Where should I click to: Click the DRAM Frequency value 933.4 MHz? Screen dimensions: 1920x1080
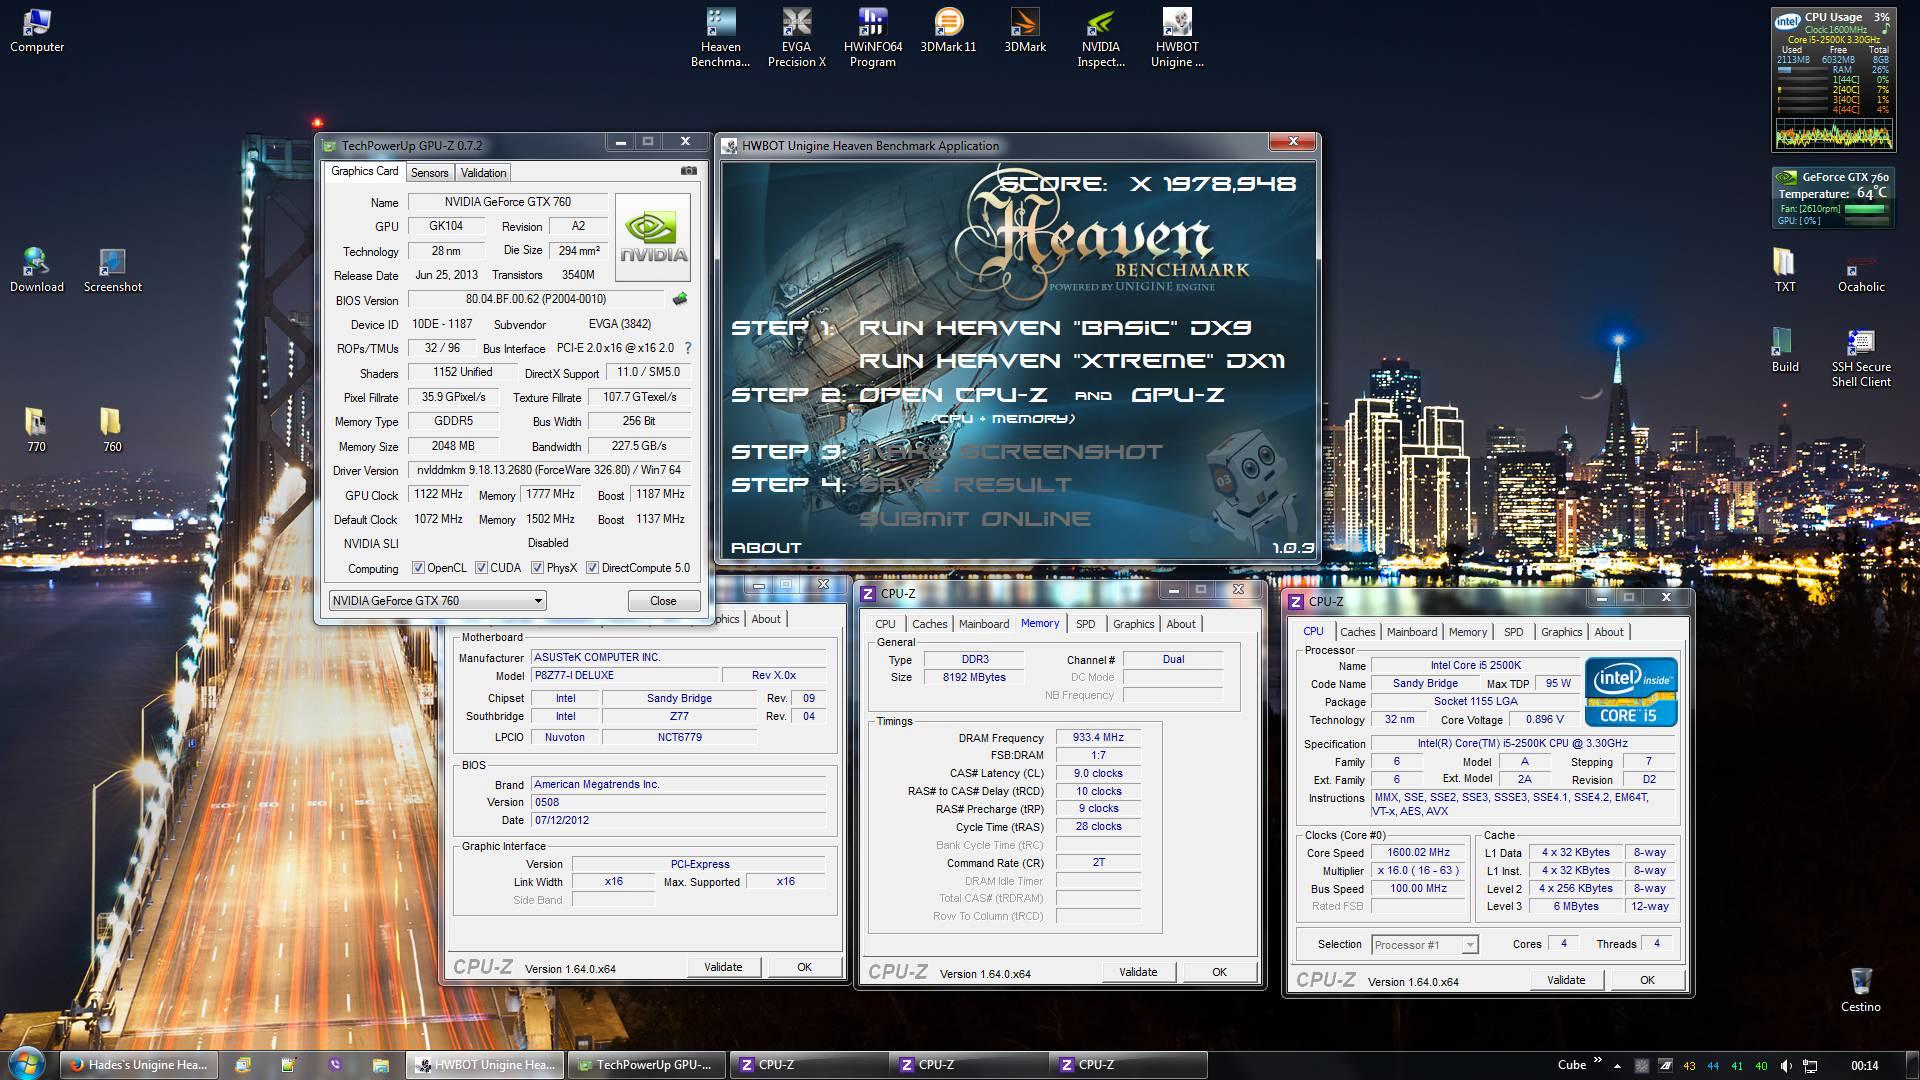1098,738
